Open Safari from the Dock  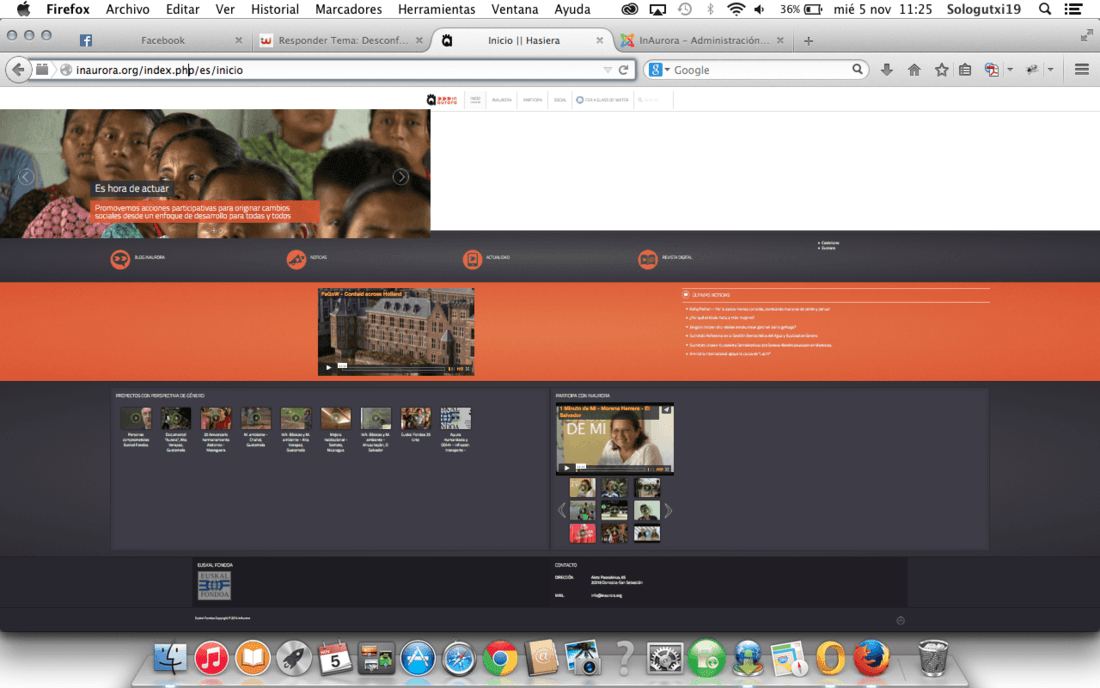(x=459, y=659)
